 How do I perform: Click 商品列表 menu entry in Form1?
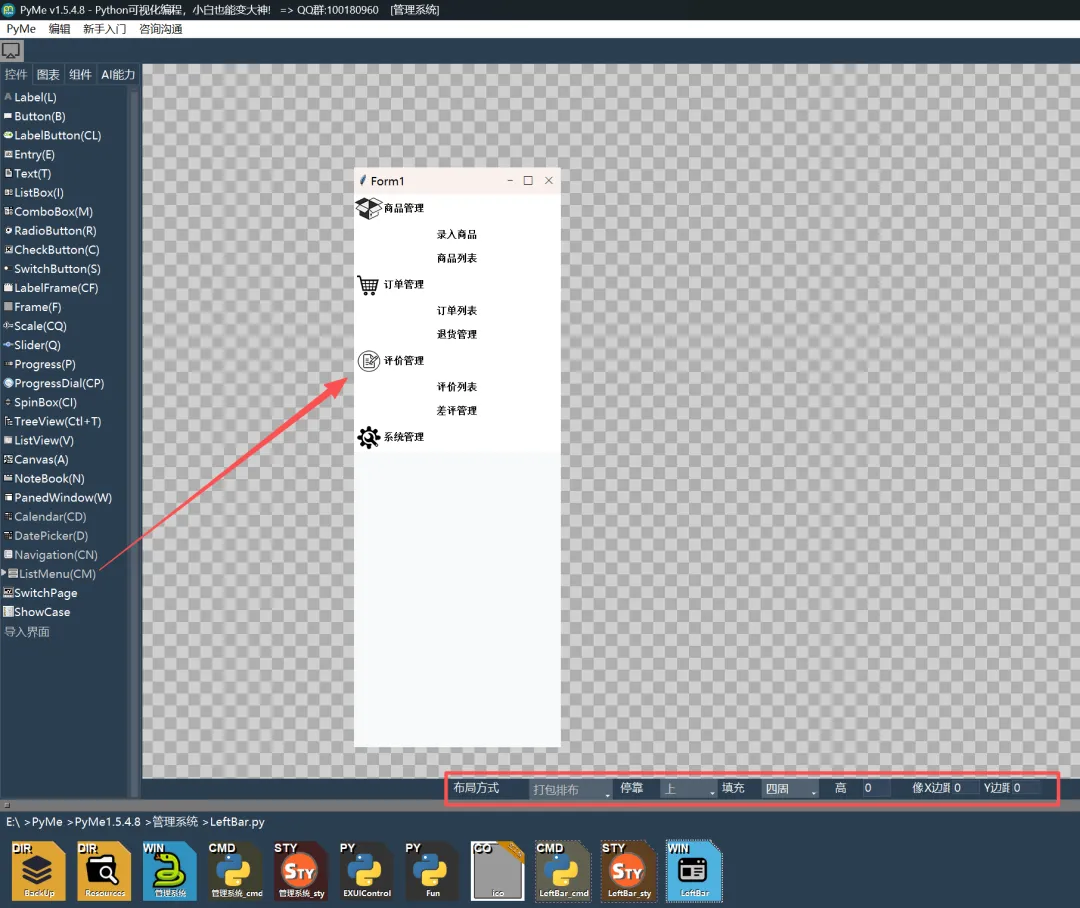coord(457,258)
